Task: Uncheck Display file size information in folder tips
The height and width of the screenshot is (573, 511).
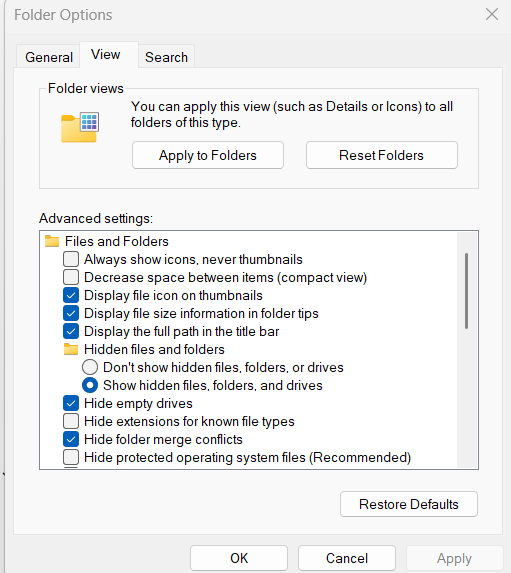Action: tap(71, 313)
